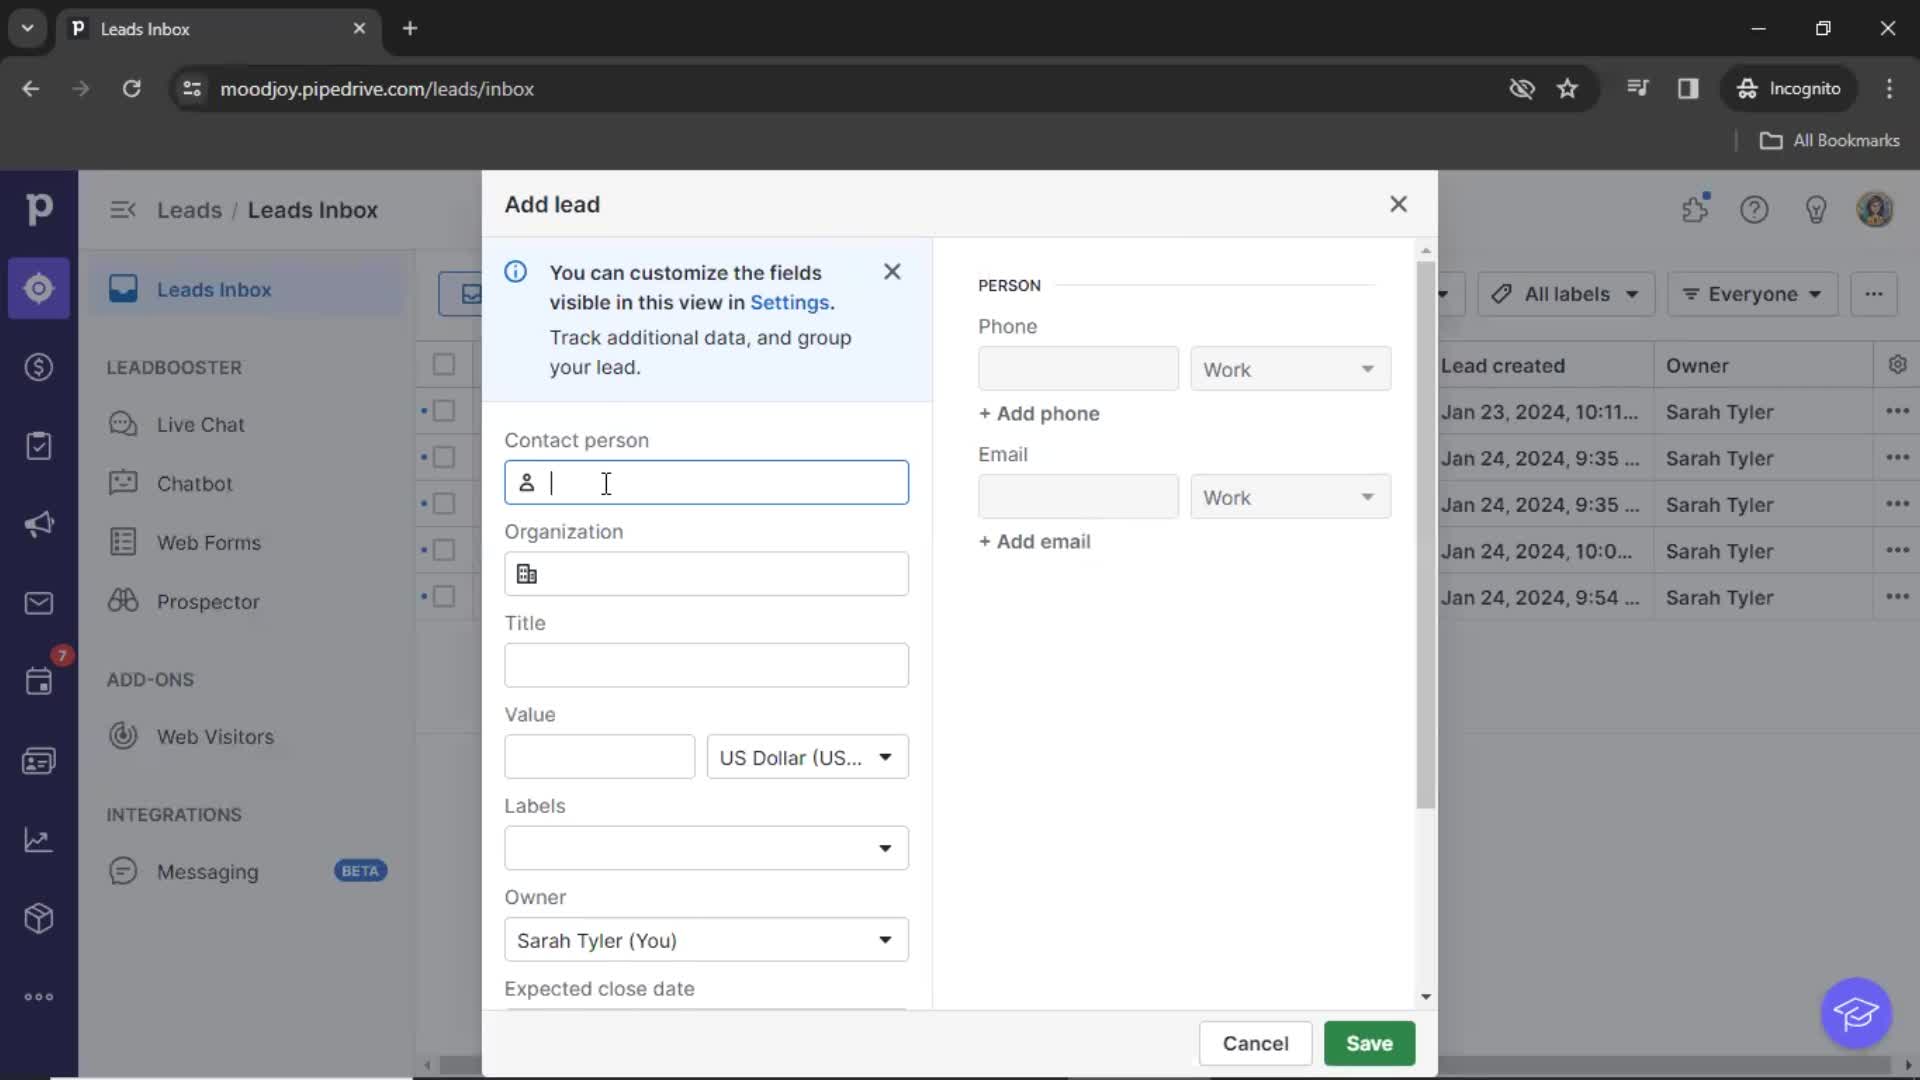This screenshot has width=1920, height=1080.
Task: Click the Add phone link
Action: (x=1039, y=413)
